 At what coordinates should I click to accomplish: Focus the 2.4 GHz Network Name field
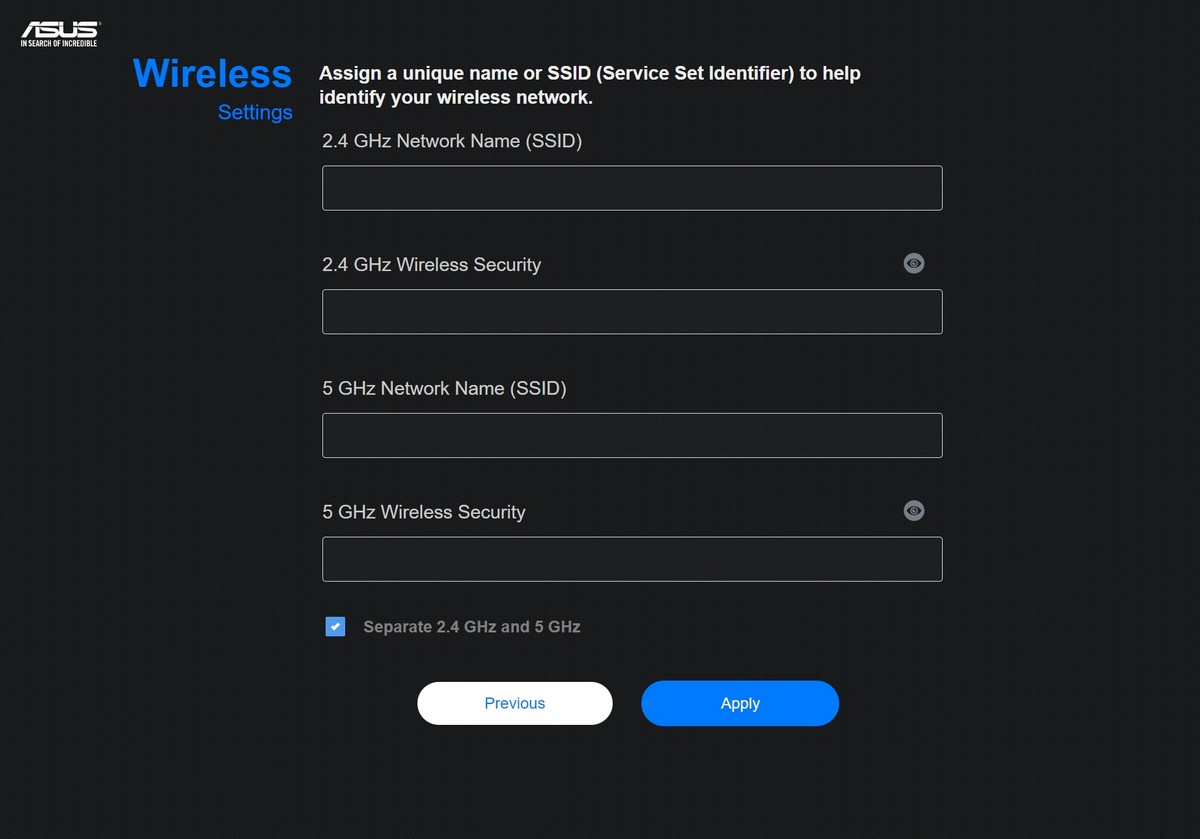(x=632, y=188)
